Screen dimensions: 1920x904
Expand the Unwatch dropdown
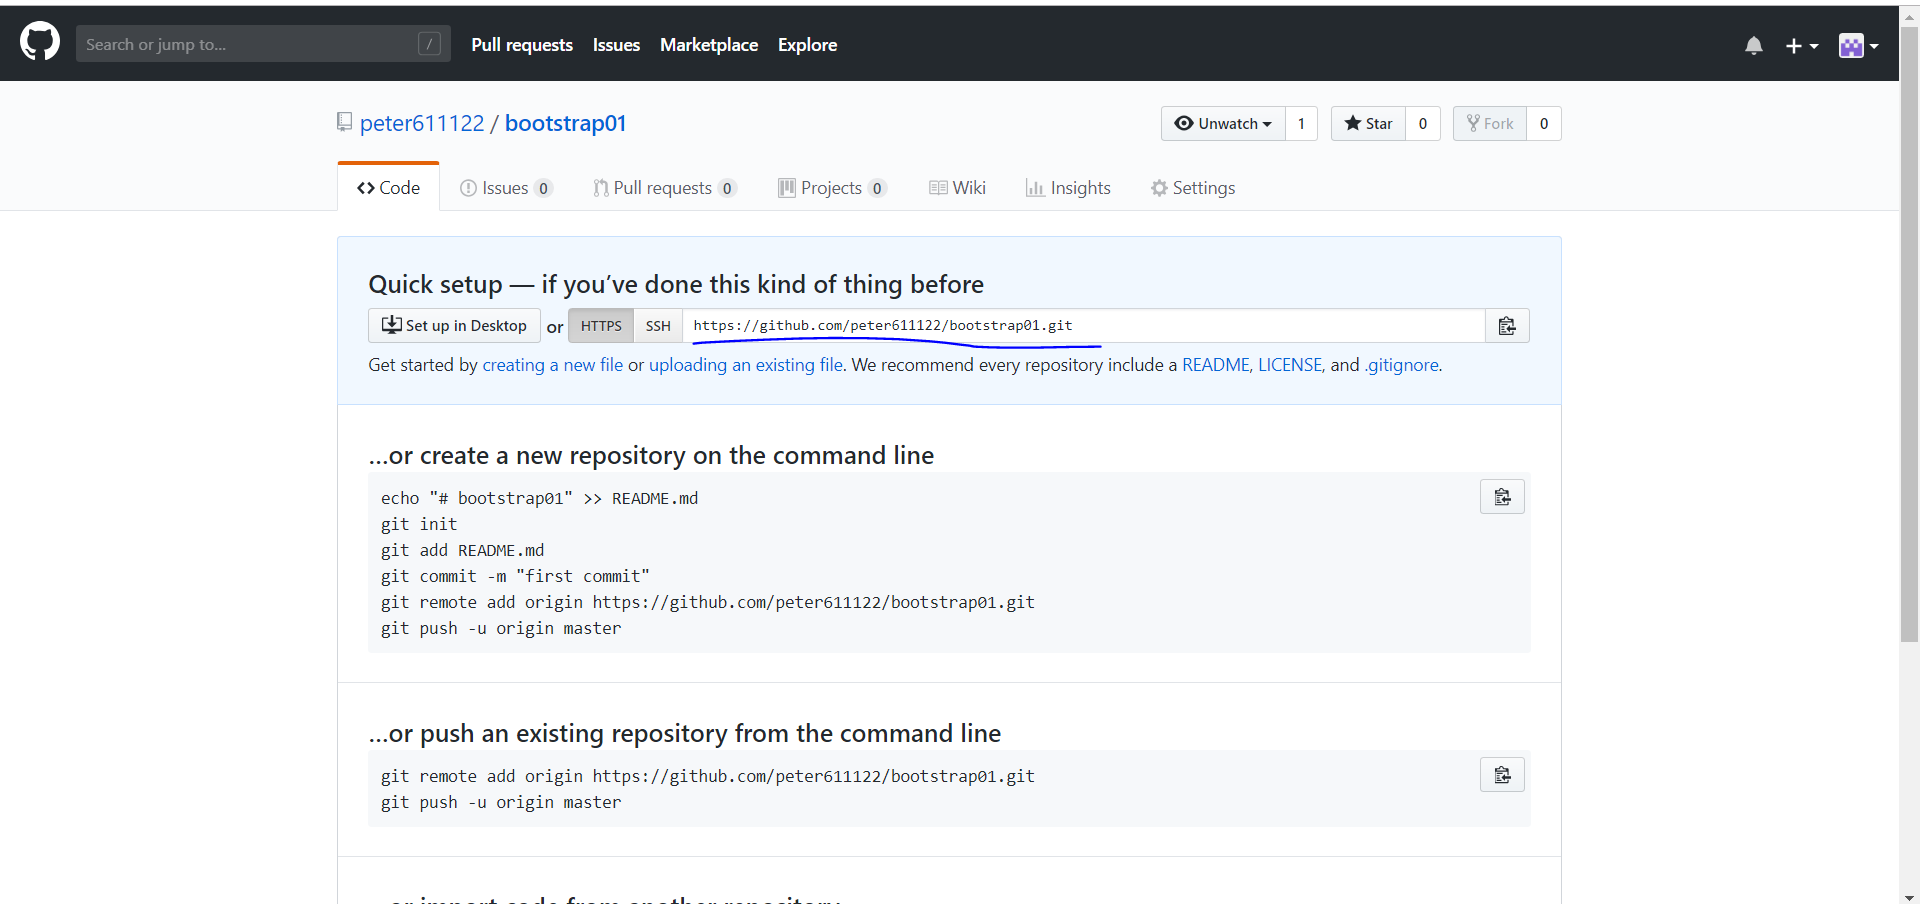point(1223,123)
